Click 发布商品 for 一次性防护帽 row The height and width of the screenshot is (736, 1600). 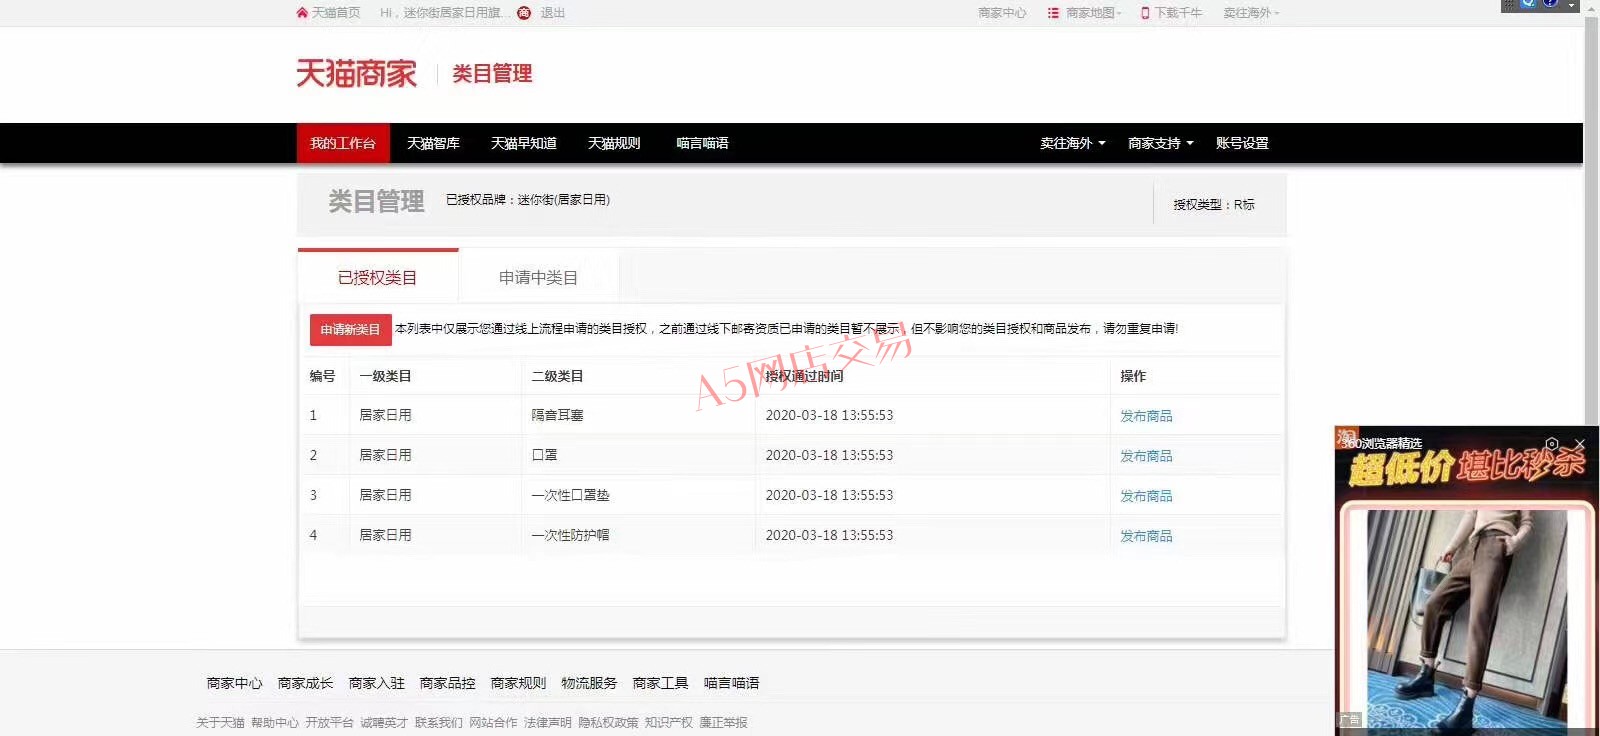(1146, 536)
